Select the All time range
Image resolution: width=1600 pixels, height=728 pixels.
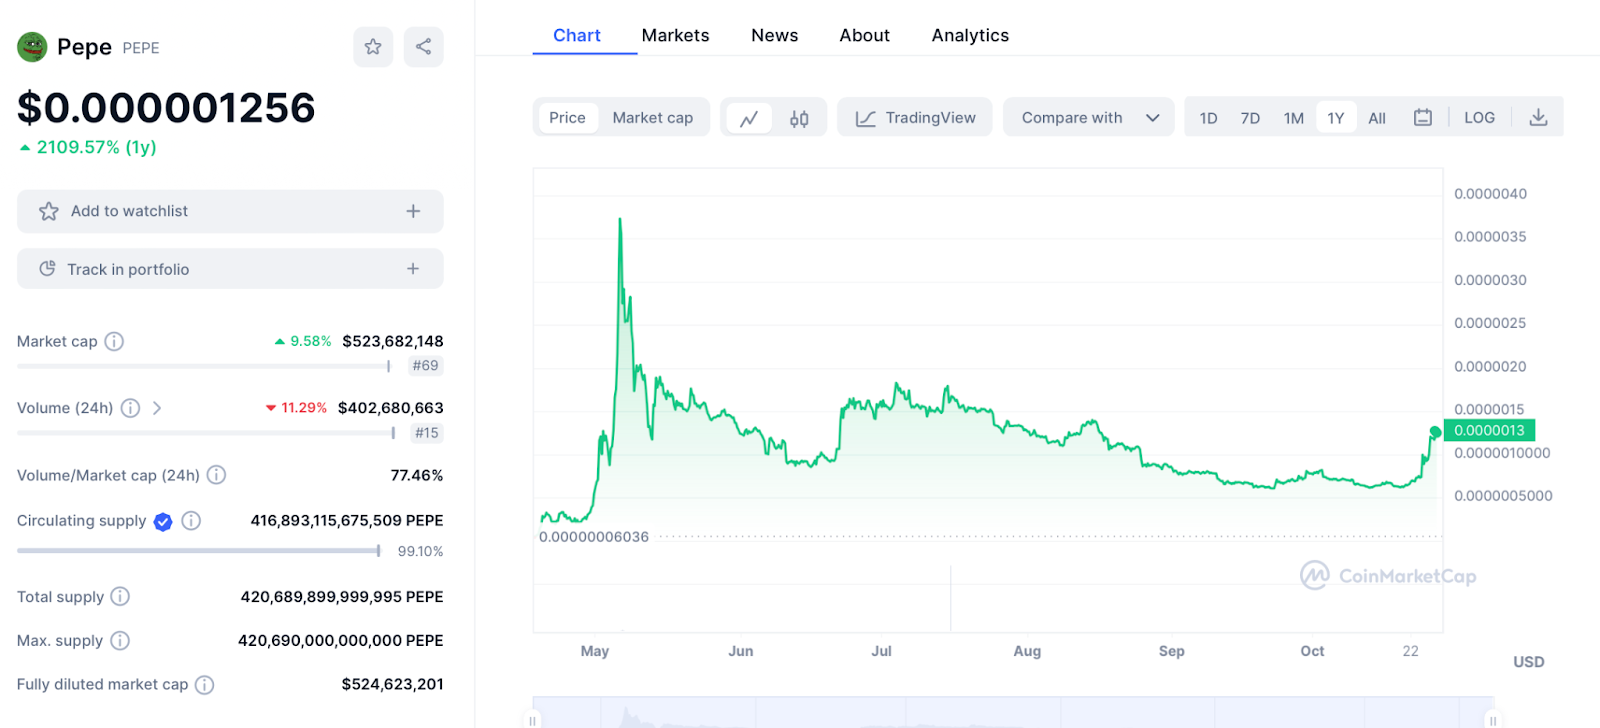(1377, 118)
